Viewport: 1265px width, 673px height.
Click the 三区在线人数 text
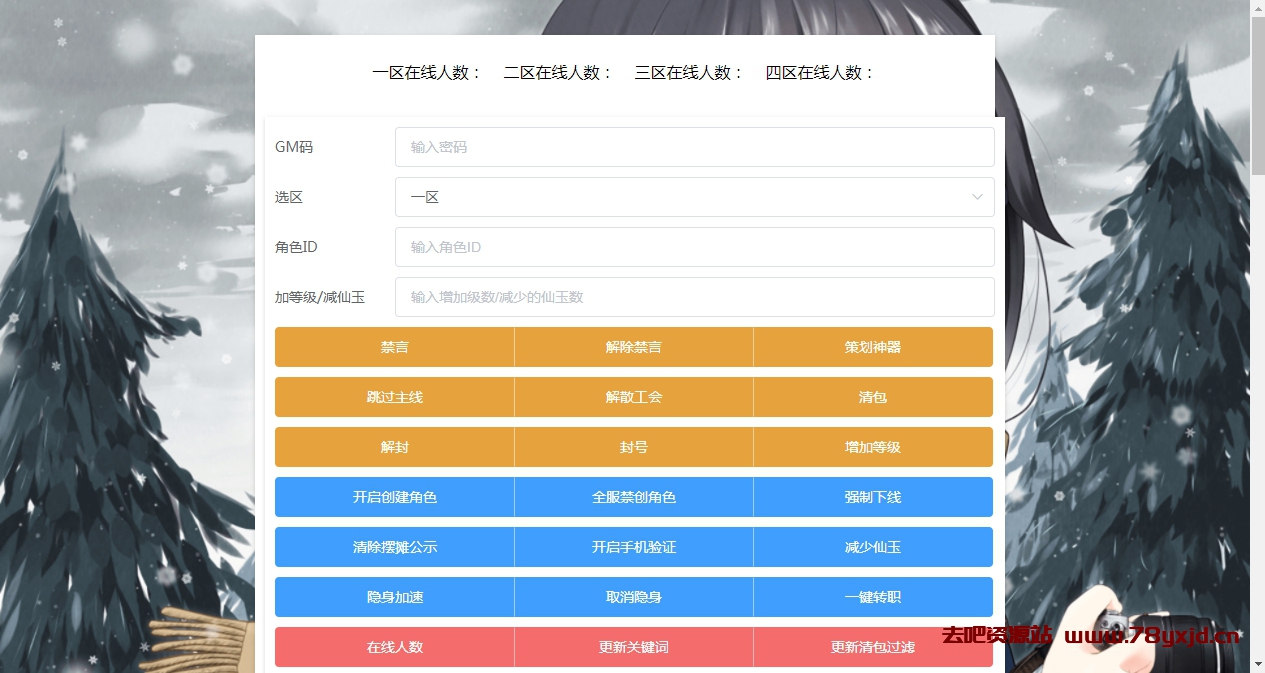click(x=689, y=73)
